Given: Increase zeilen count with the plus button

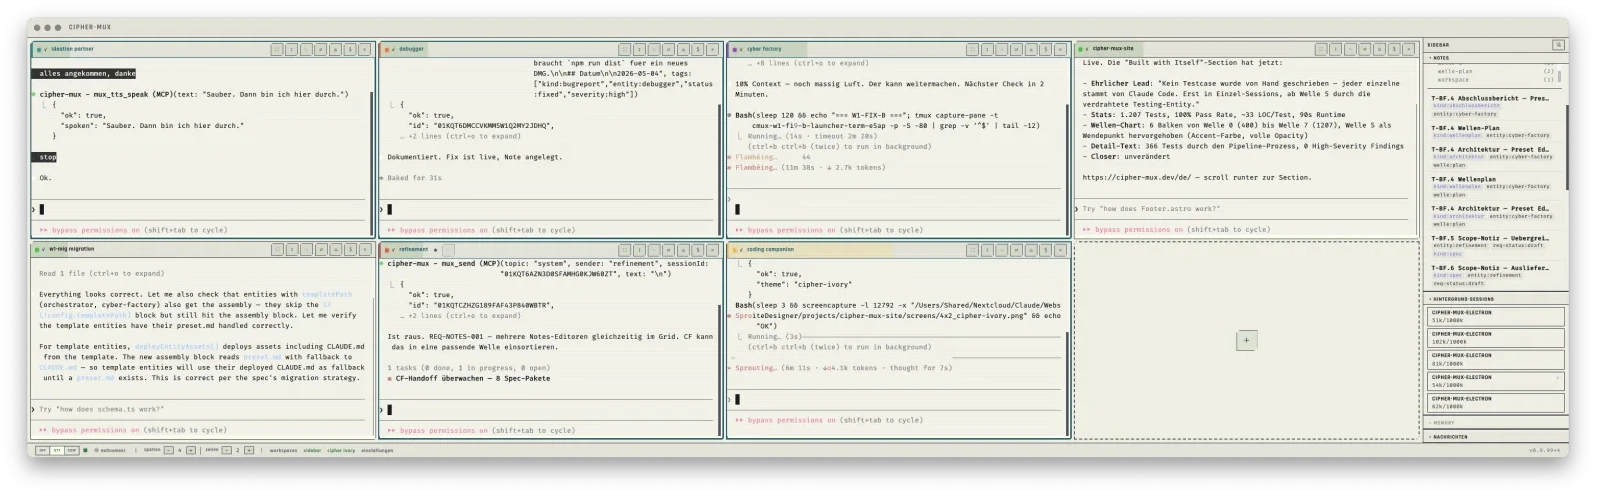Looking at the screenshot, I should tap(249, 450).
